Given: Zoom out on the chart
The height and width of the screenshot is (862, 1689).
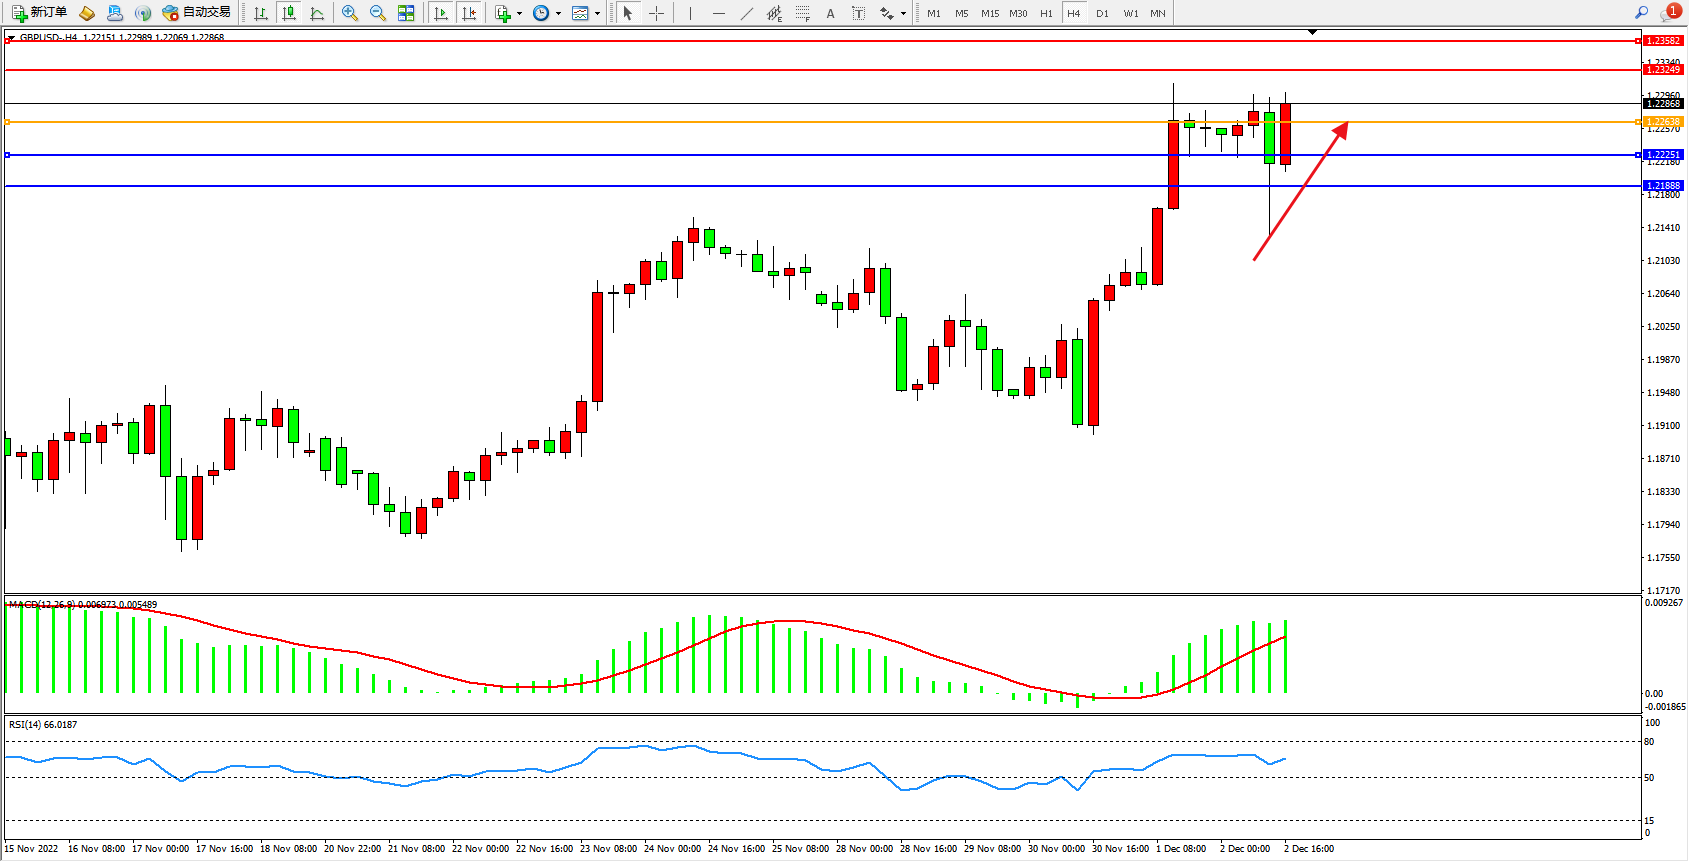Looking at the screenshot, I should pyautogui.click(x=378, y=13).
